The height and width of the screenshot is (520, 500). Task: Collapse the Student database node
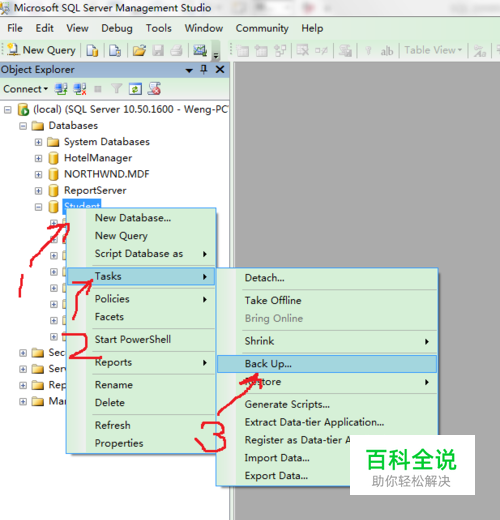(38, 207)
